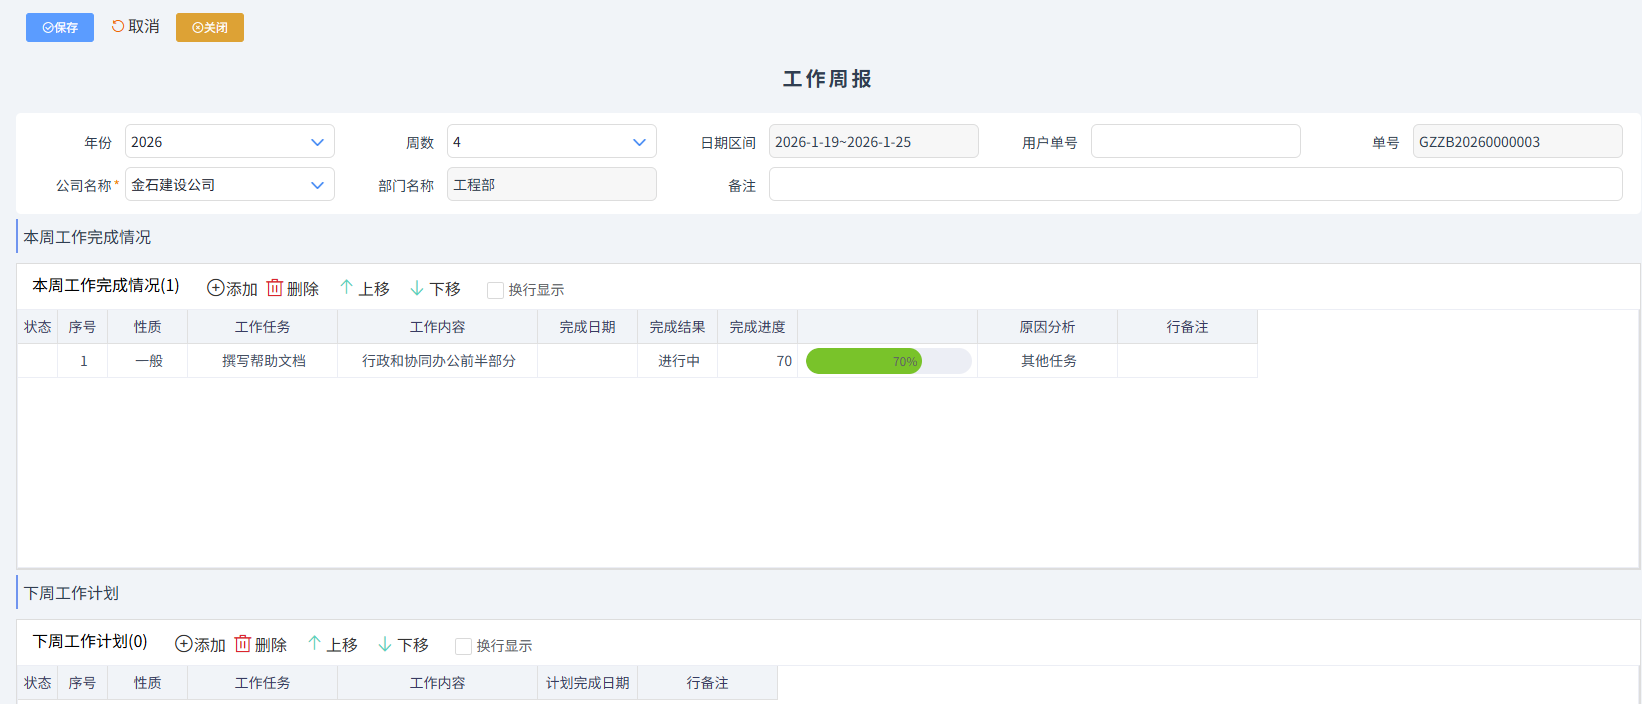The image size is (1642, 704).
Task: Select the 本周工作完成情况(1) tab
Action: 106,286
